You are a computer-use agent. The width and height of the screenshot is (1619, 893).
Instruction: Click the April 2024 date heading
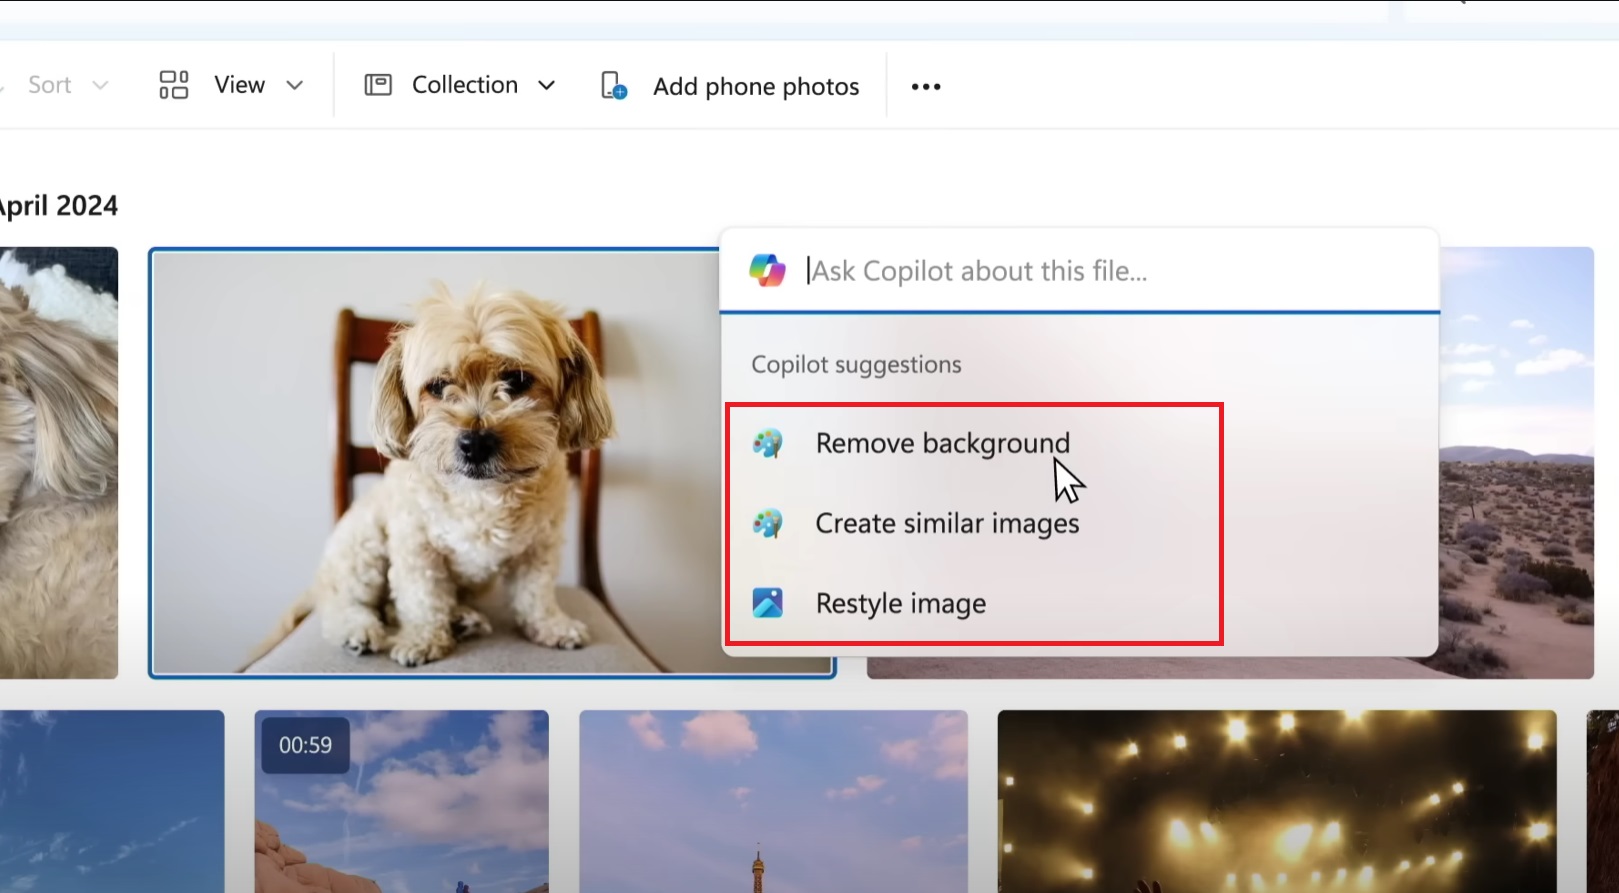[x=58, y=206]
